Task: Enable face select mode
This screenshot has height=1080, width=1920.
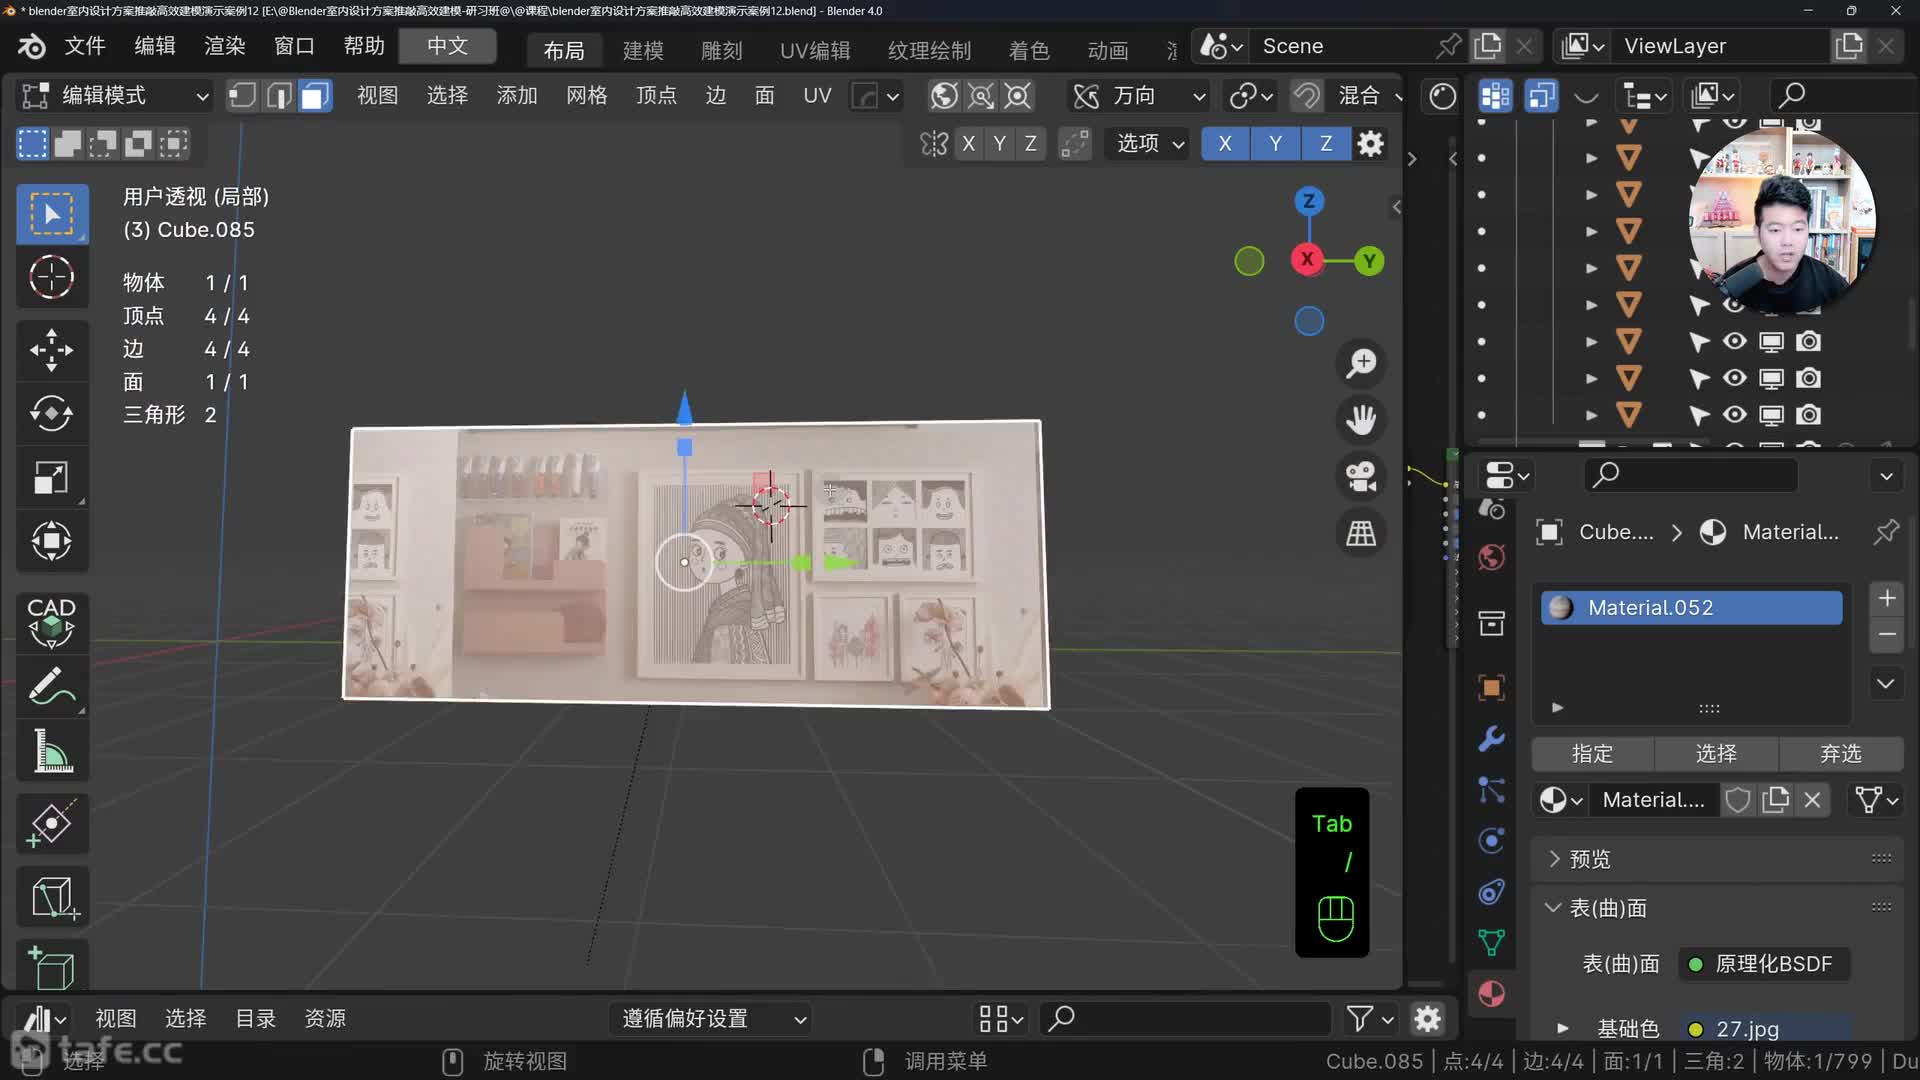Action: point(314,96)
